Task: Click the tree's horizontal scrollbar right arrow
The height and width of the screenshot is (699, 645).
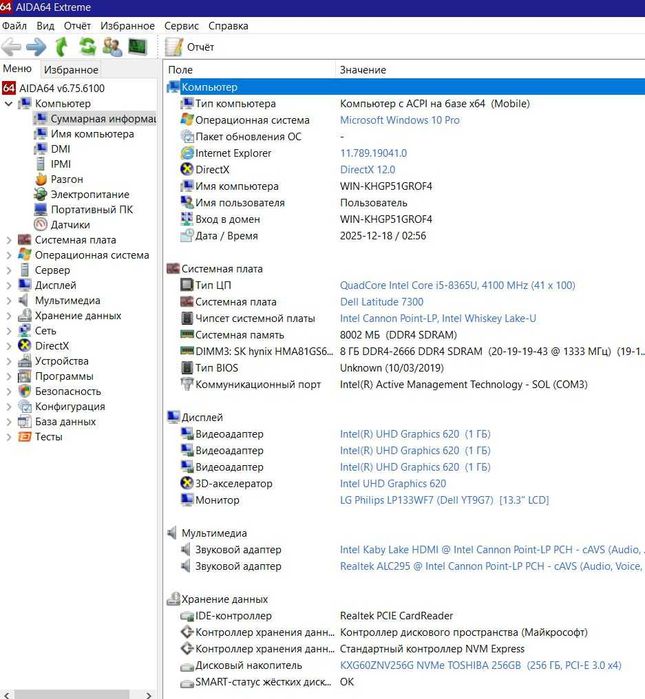Action: [148, 695]
